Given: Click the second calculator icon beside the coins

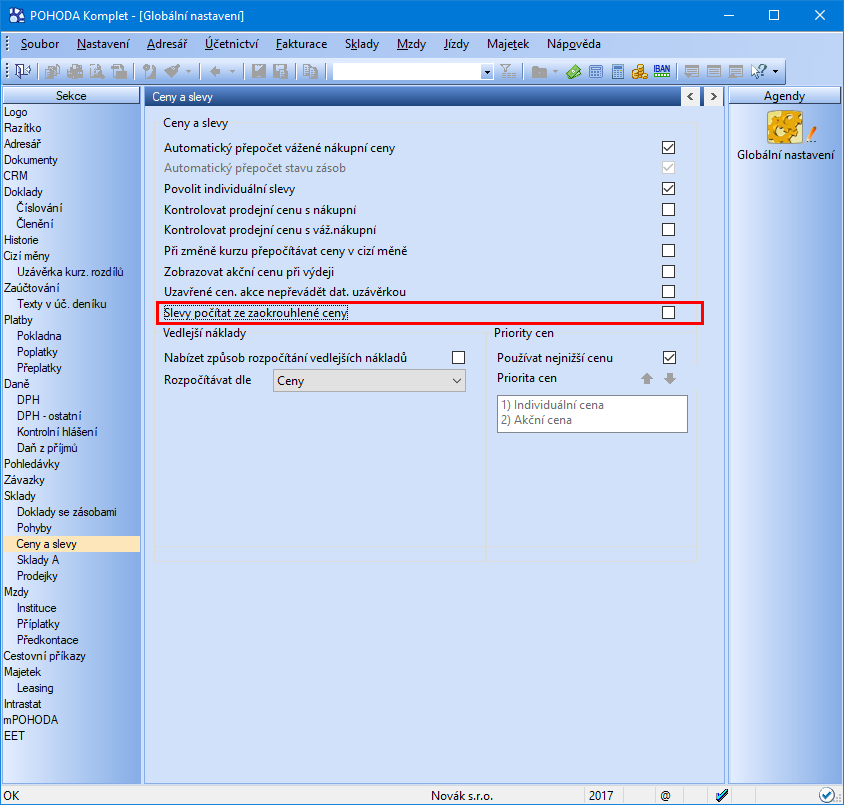Looking at the screenshot, I should [618, 72].
